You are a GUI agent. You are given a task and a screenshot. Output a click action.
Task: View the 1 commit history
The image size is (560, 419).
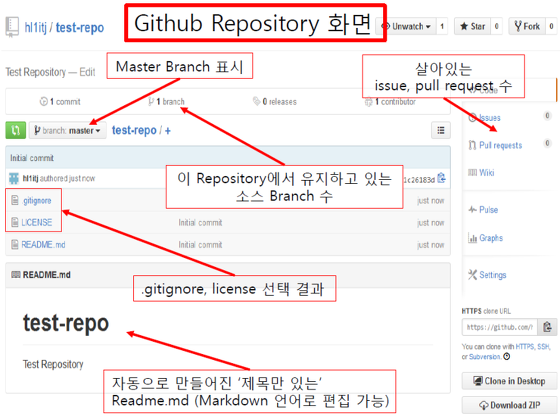(60, 102)
